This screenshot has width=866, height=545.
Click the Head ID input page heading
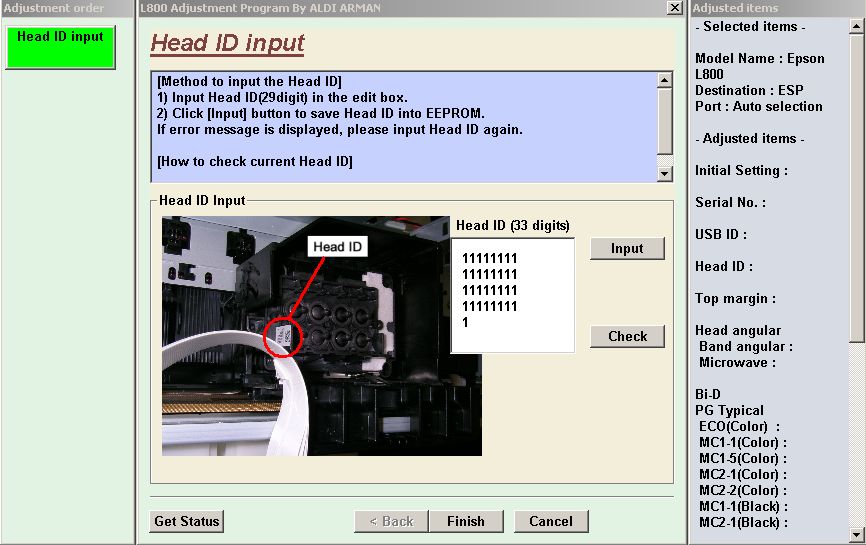(227, 44)
